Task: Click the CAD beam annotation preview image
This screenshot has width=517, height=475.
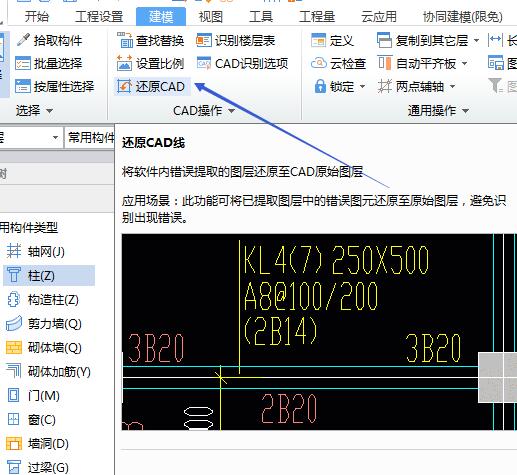Action: [x=319, y=332]
